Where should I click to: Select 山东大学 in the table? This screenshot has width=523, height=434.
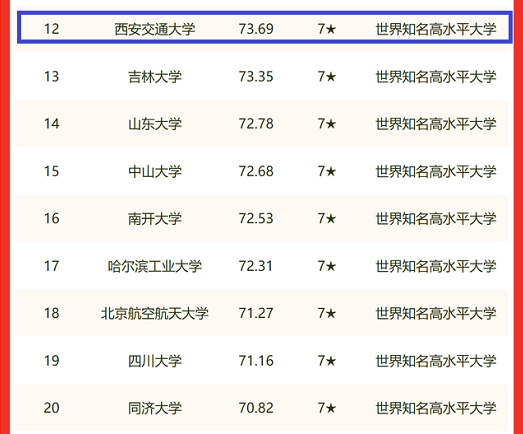[x=155, y=124]
